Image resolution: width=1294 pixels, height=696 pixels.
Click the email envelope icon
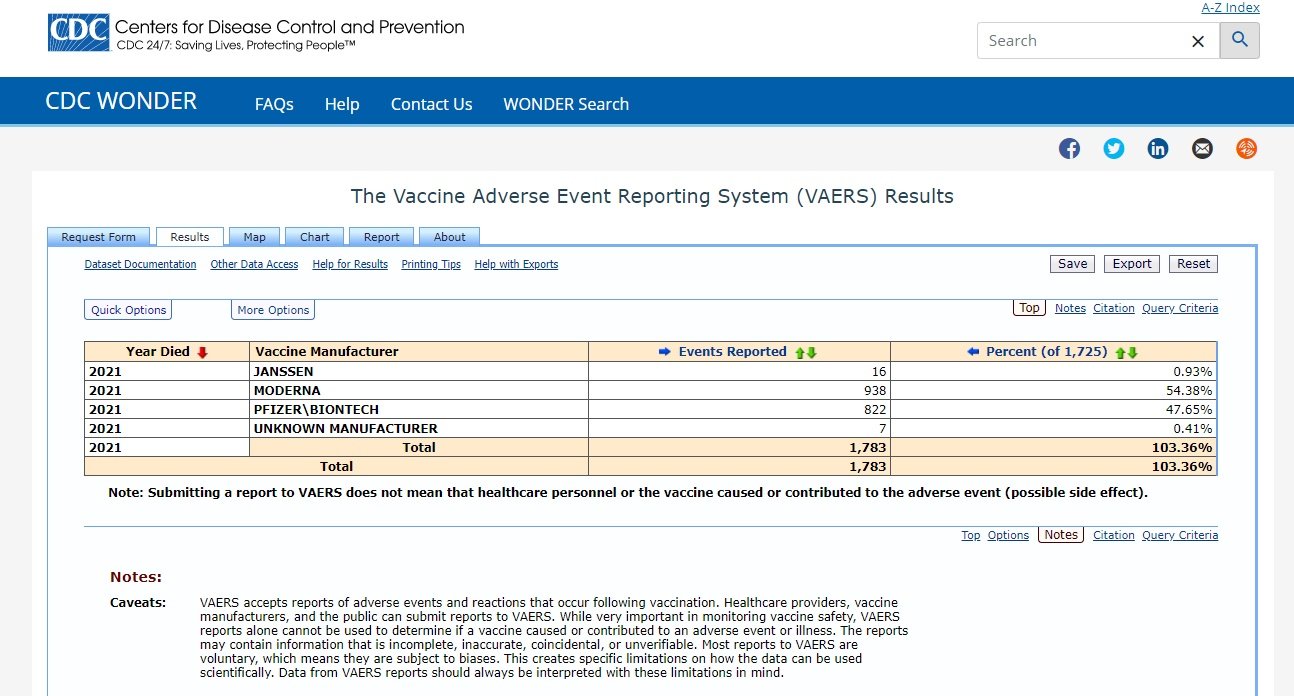(x=1202, y=149)
